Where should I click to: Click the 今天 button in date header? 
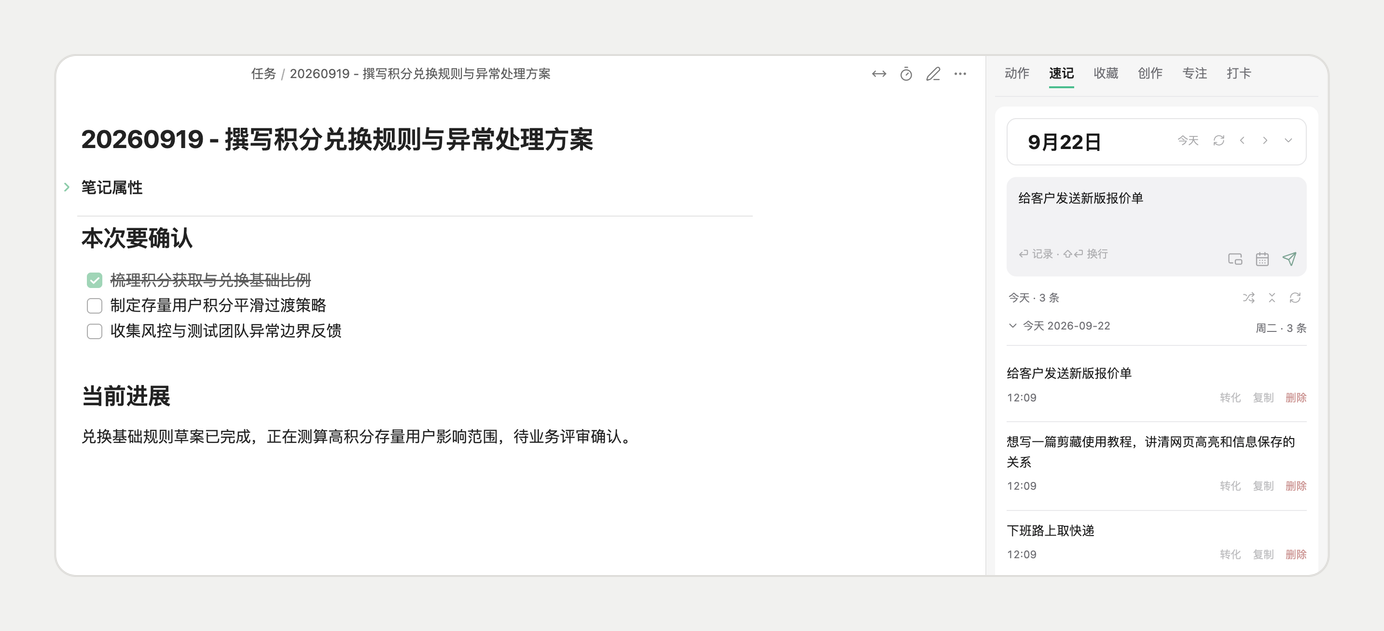click(x=1188, y=141)
